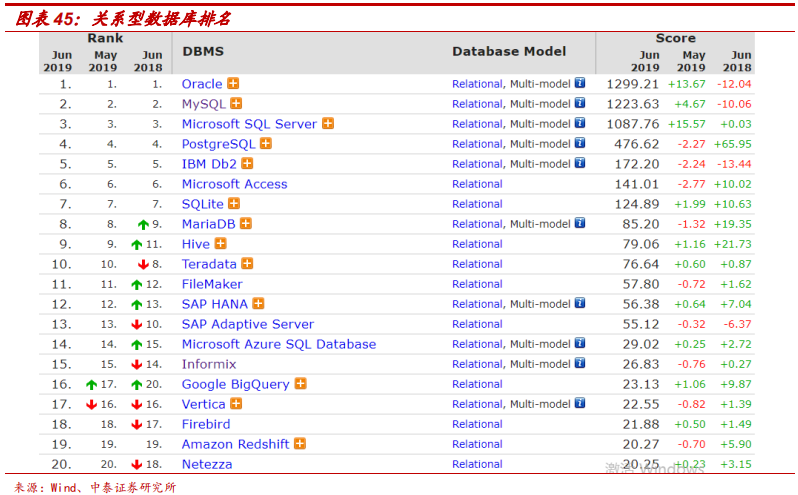This screenshot has width=798, height=495.
Task: Click the blue info icon in Oracle row
Action: click(x=580, y=83)
